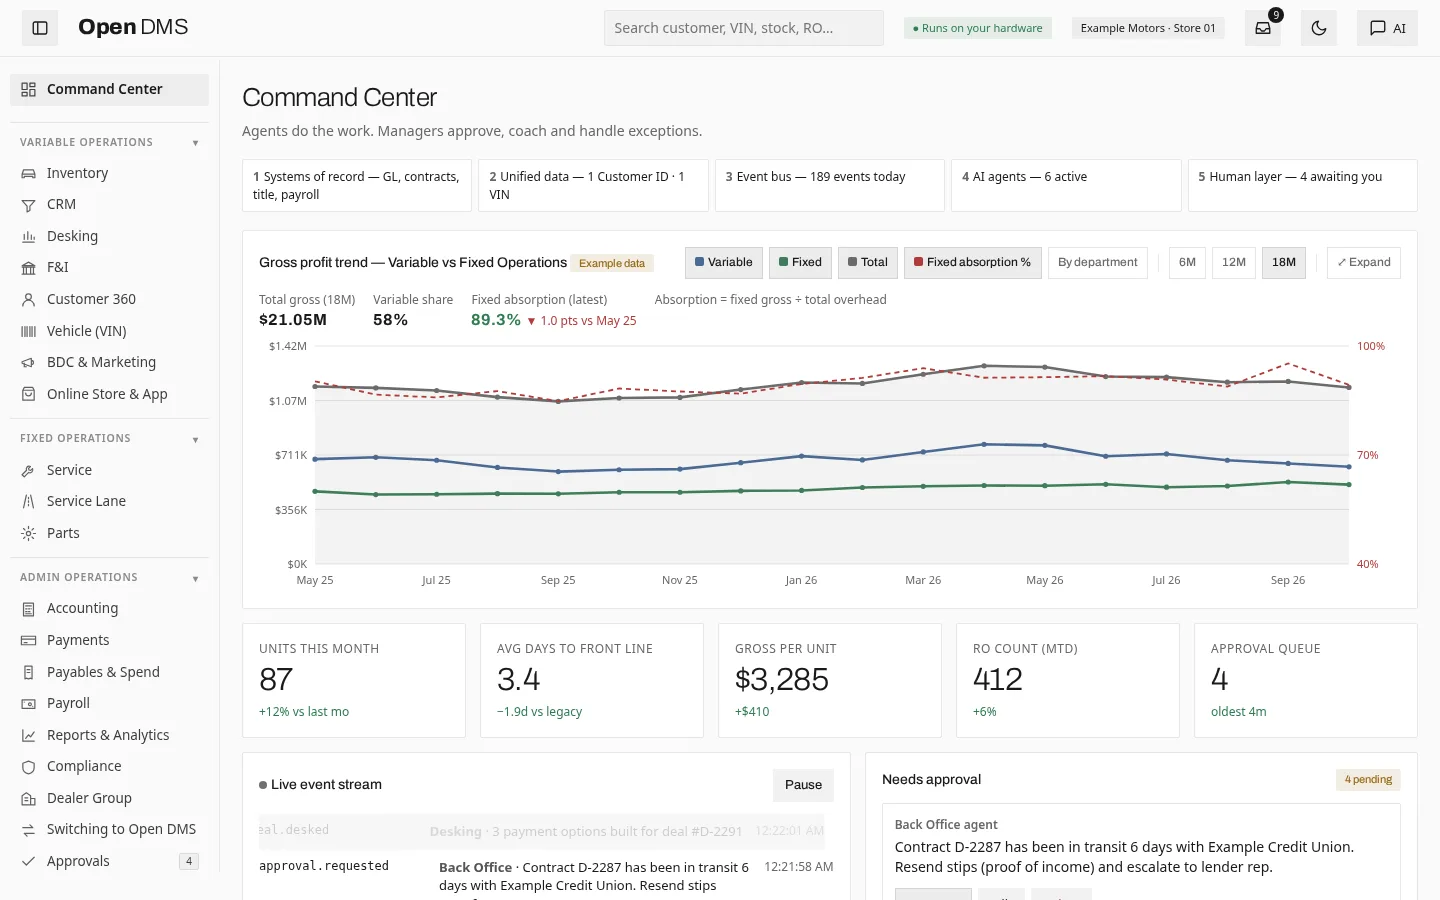Click the 4 pending badge
1440x900 pixels.
coord(1368,780)
